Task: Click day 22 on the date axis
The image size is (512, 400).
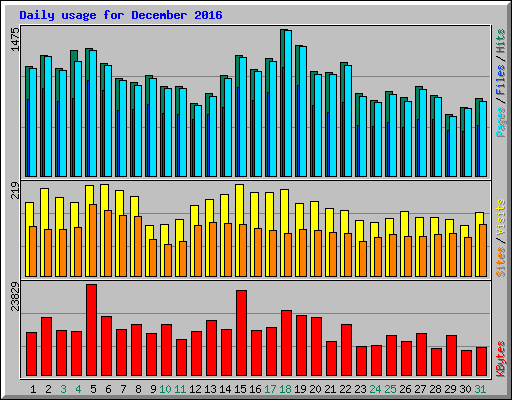Action: [345, 389]
